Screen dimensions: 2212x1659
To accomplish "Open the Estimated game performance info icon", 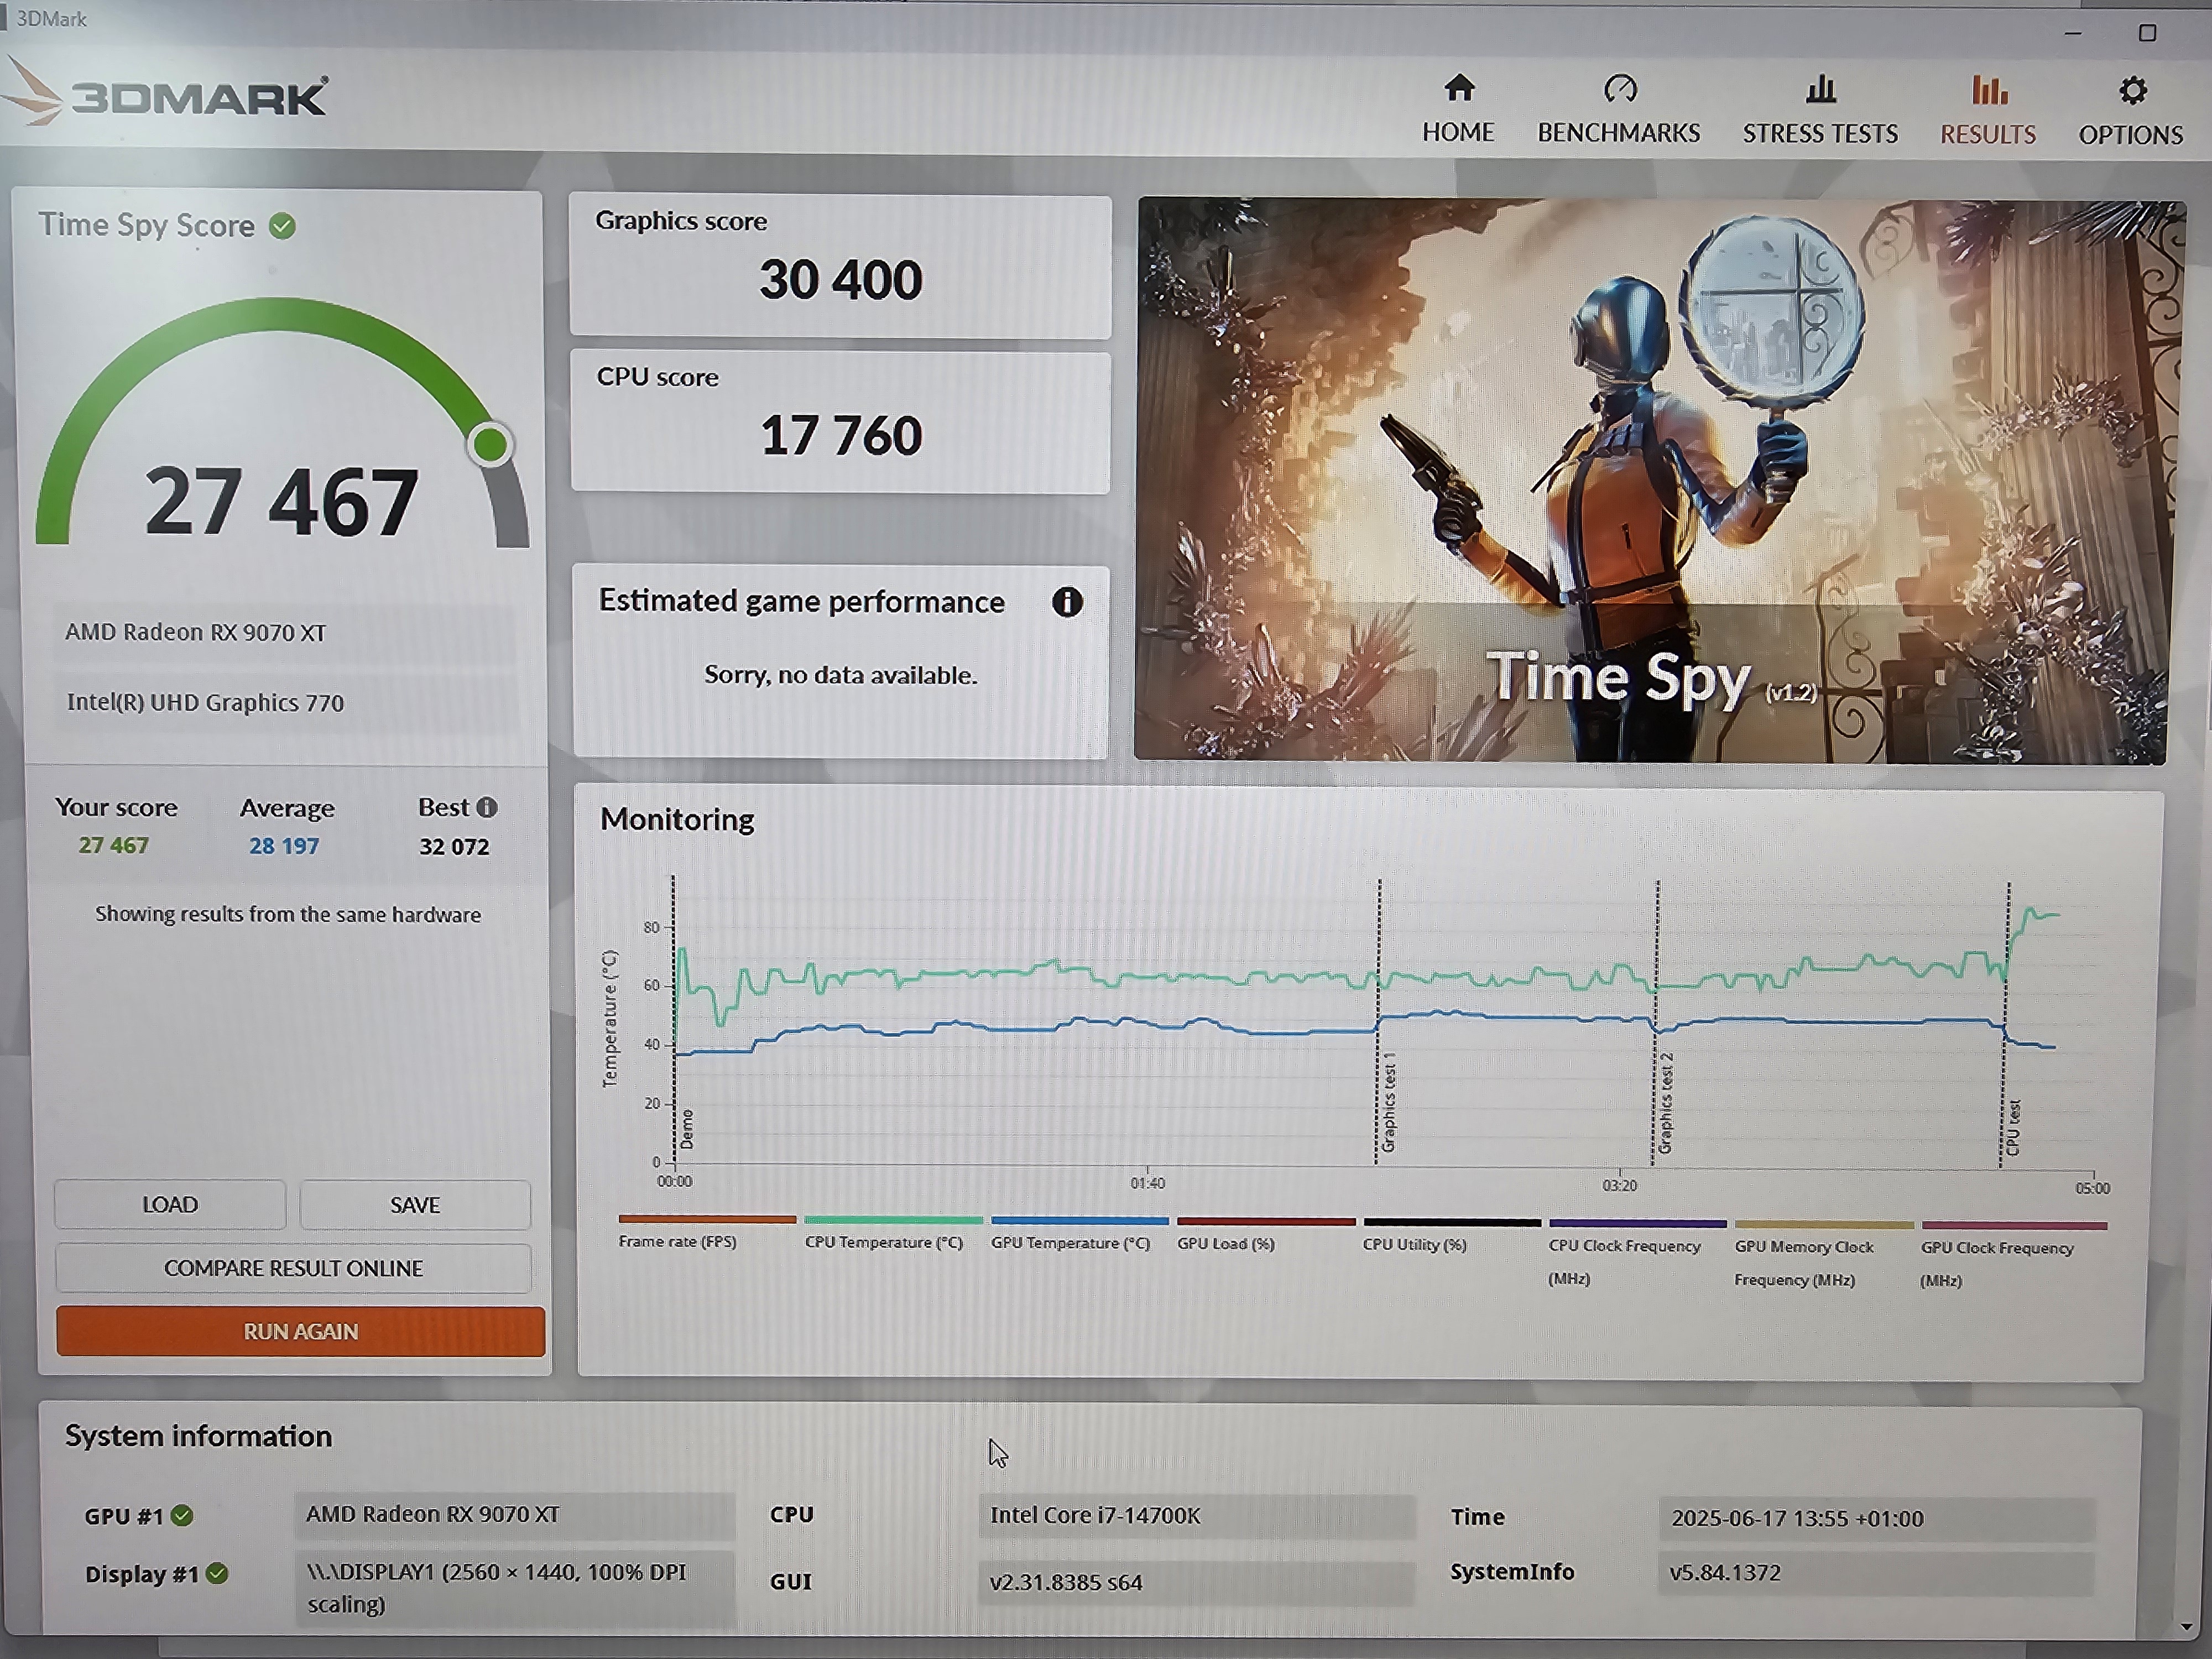I will click(1067, 602).
